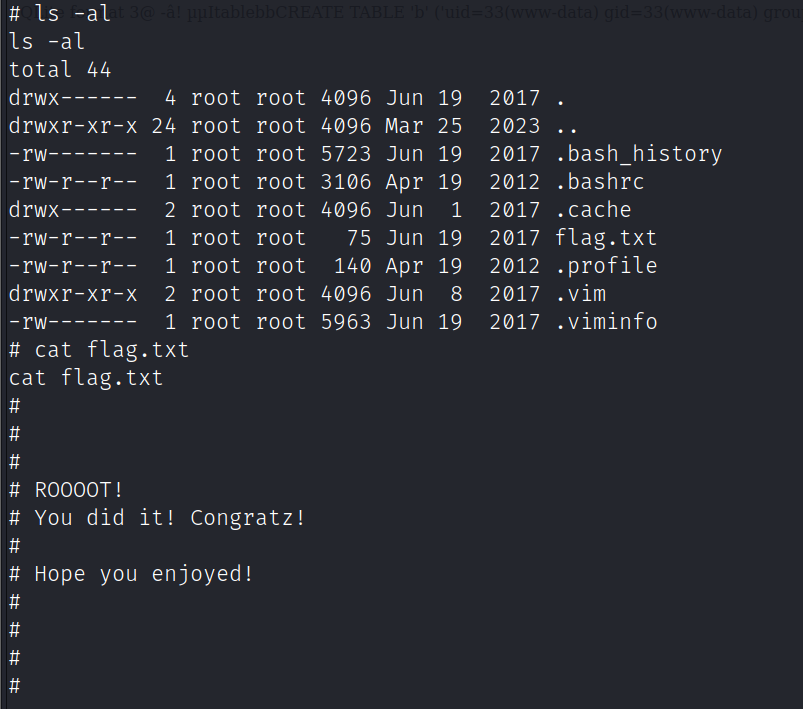
Task: Click the "You did it! Congratz!" line
Action: pyautogui.click(x=170, y=518)
